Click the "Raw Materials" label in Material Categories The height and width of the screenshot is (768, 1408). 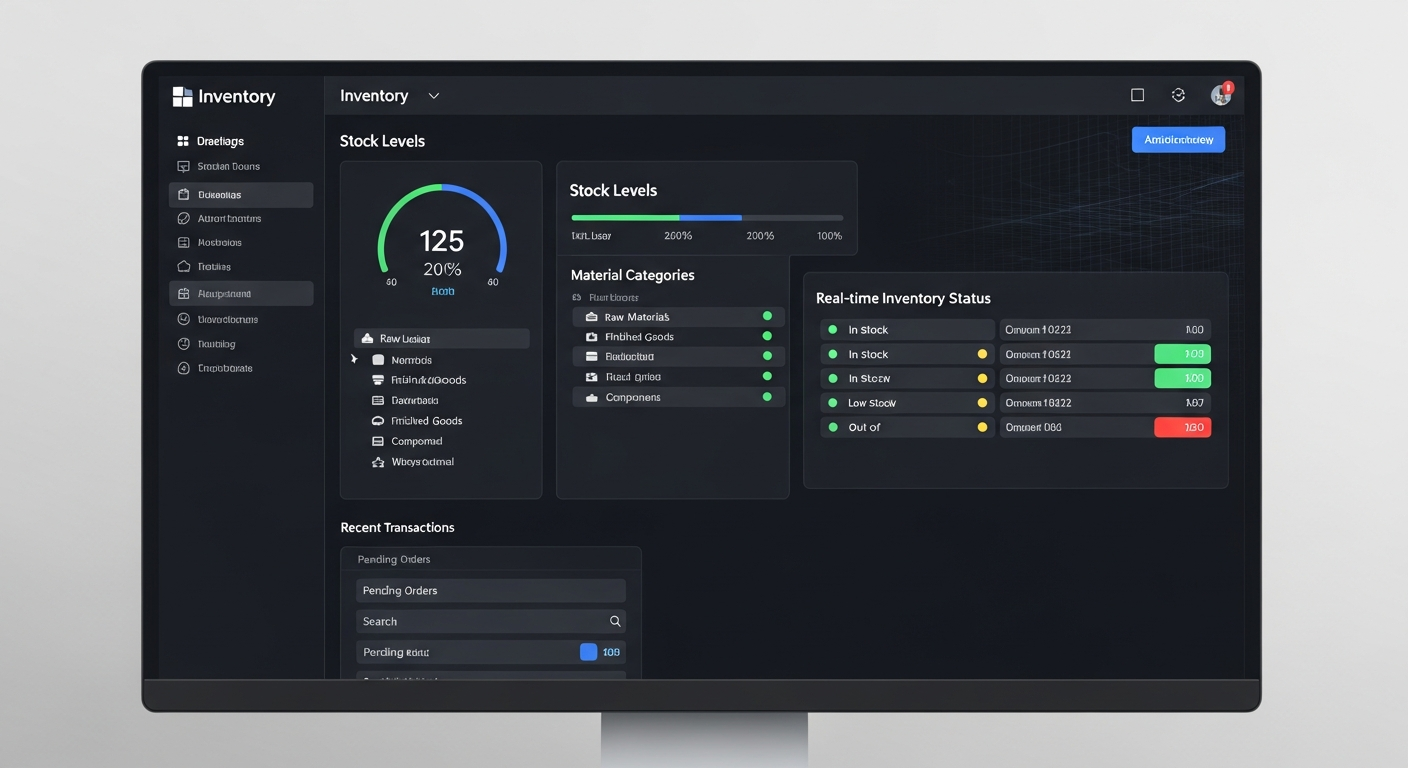coord(637,317)
